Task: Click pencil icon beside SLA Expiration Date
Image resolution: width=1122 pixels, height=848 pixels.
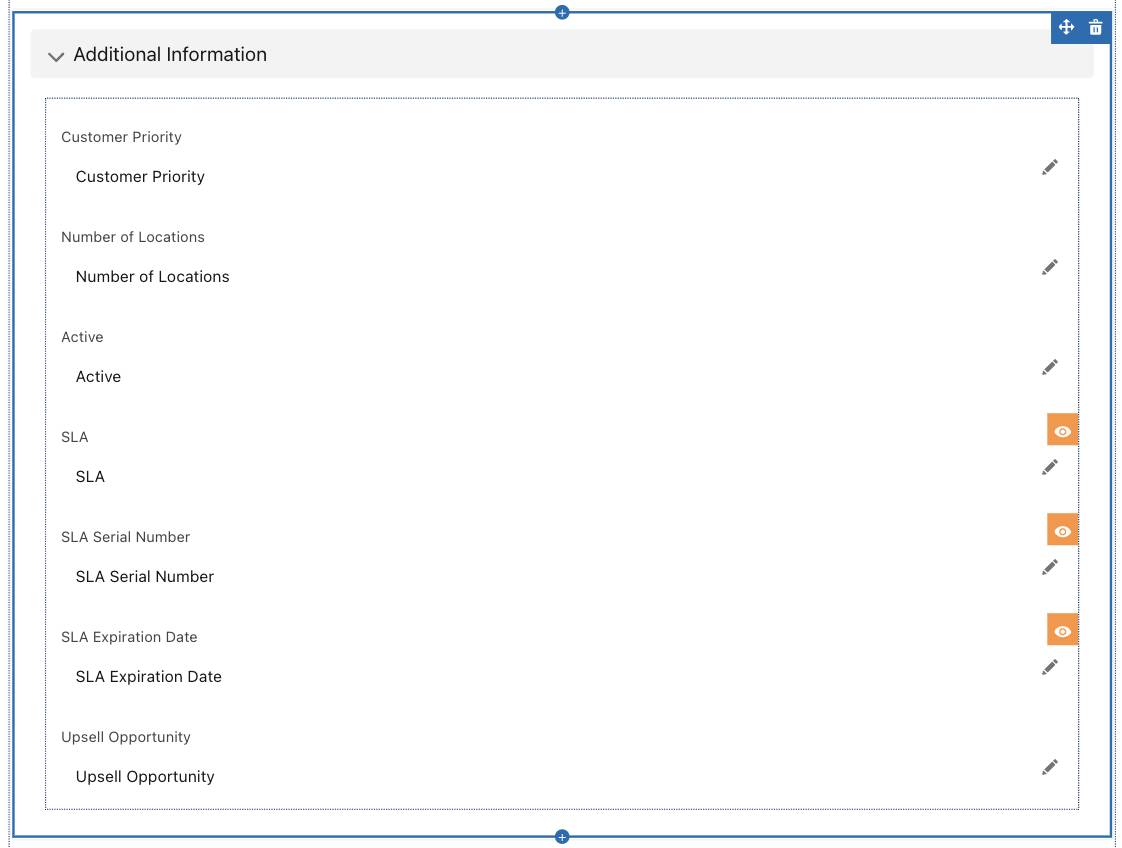Action: coord(1050,668)
